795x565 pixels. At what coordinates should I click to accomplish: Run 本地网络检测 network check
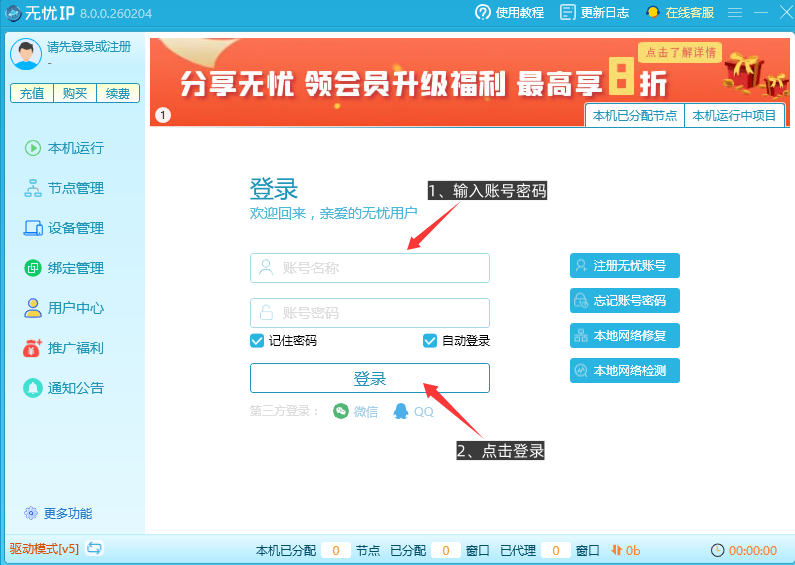(x=625, y=371)
